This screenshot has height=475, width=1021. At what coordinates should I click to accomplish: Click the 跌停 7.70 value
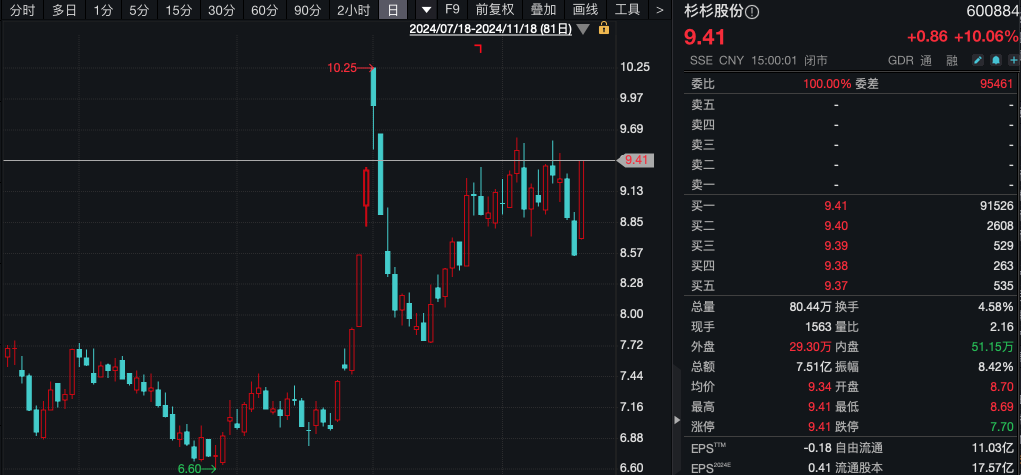[x=1002, y=427]
